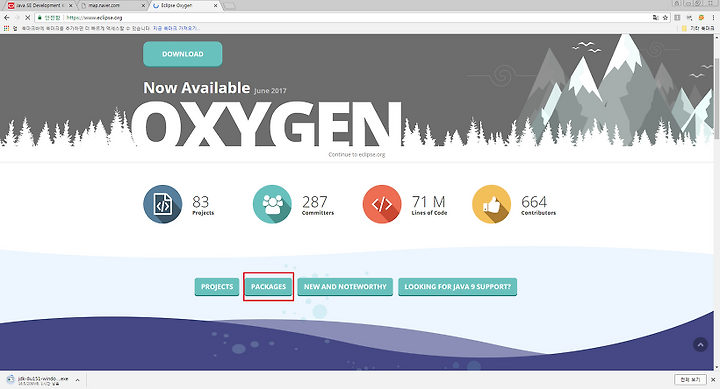Click the translate page icon in address bar

[x=655, y=17]
